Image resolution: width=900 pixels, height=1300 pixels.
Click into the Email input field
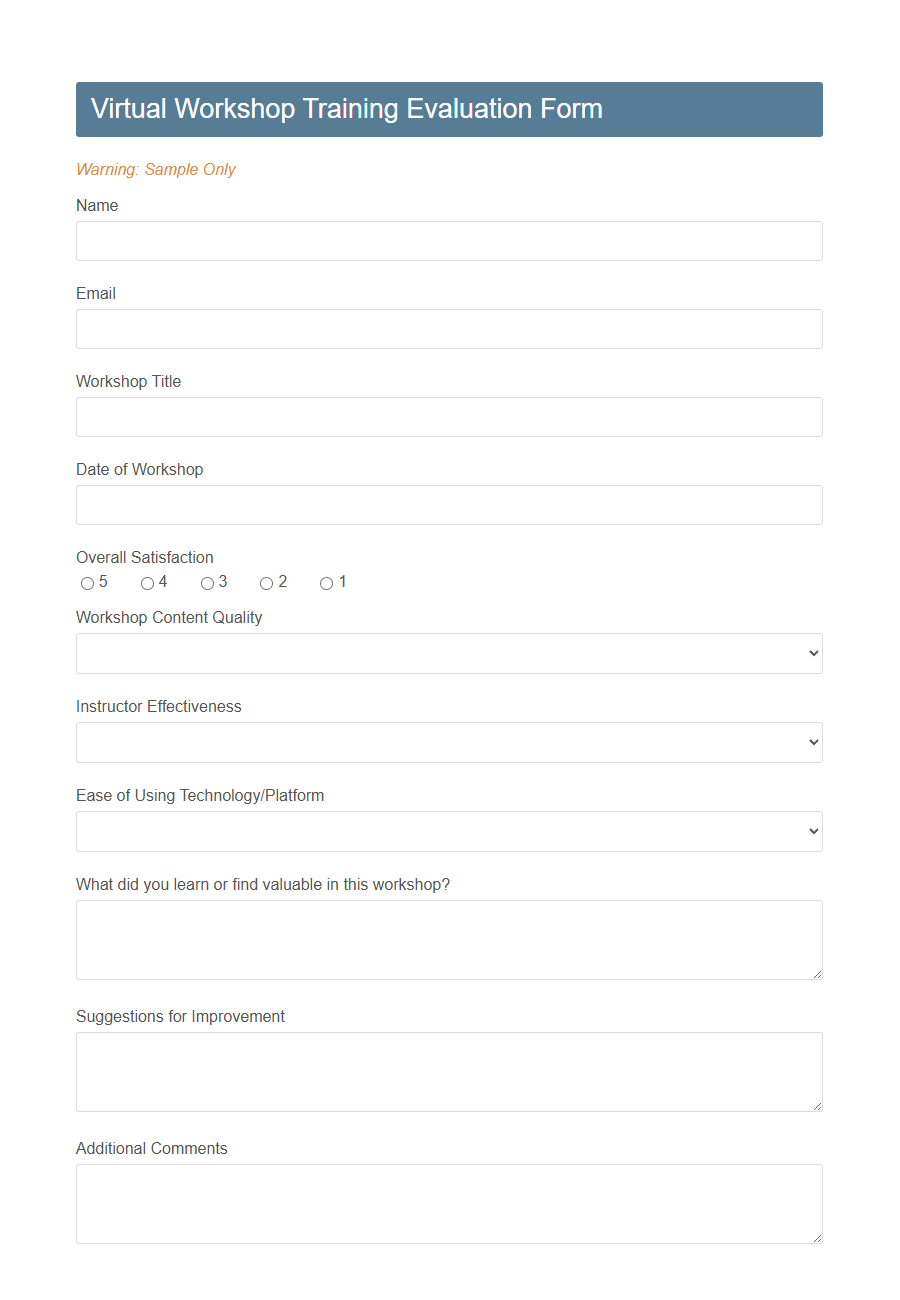click(x=449, y=329)
